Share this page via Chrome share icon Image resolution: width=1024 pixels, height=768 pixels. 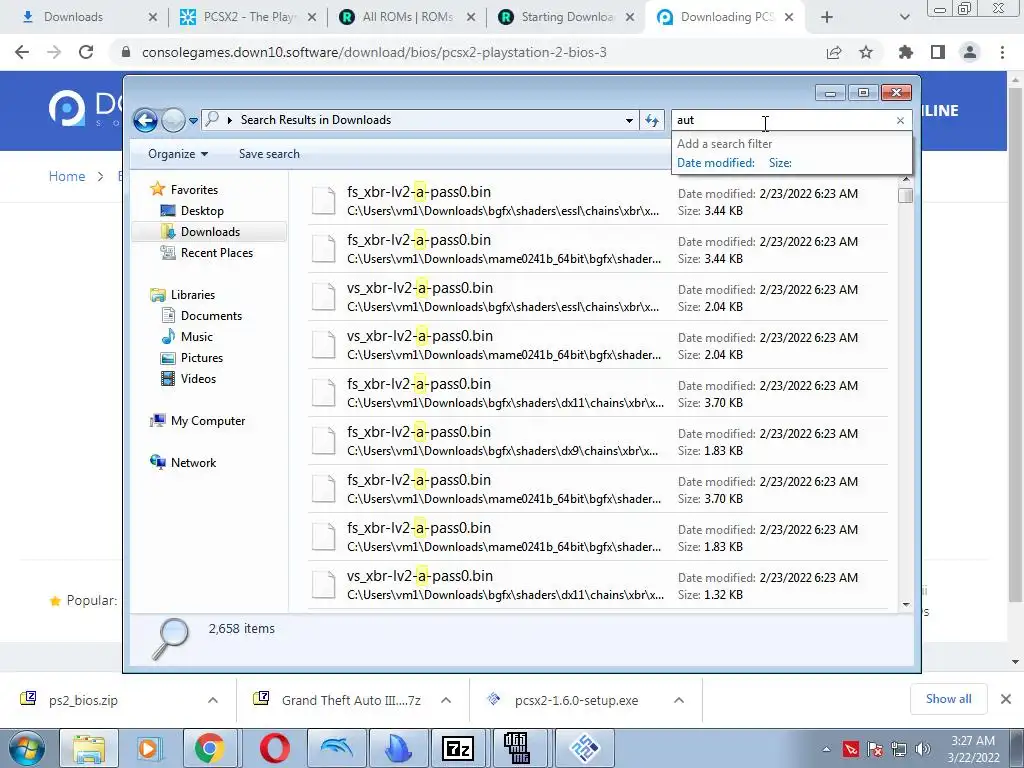pyautogui.click(x=834, y=52)
